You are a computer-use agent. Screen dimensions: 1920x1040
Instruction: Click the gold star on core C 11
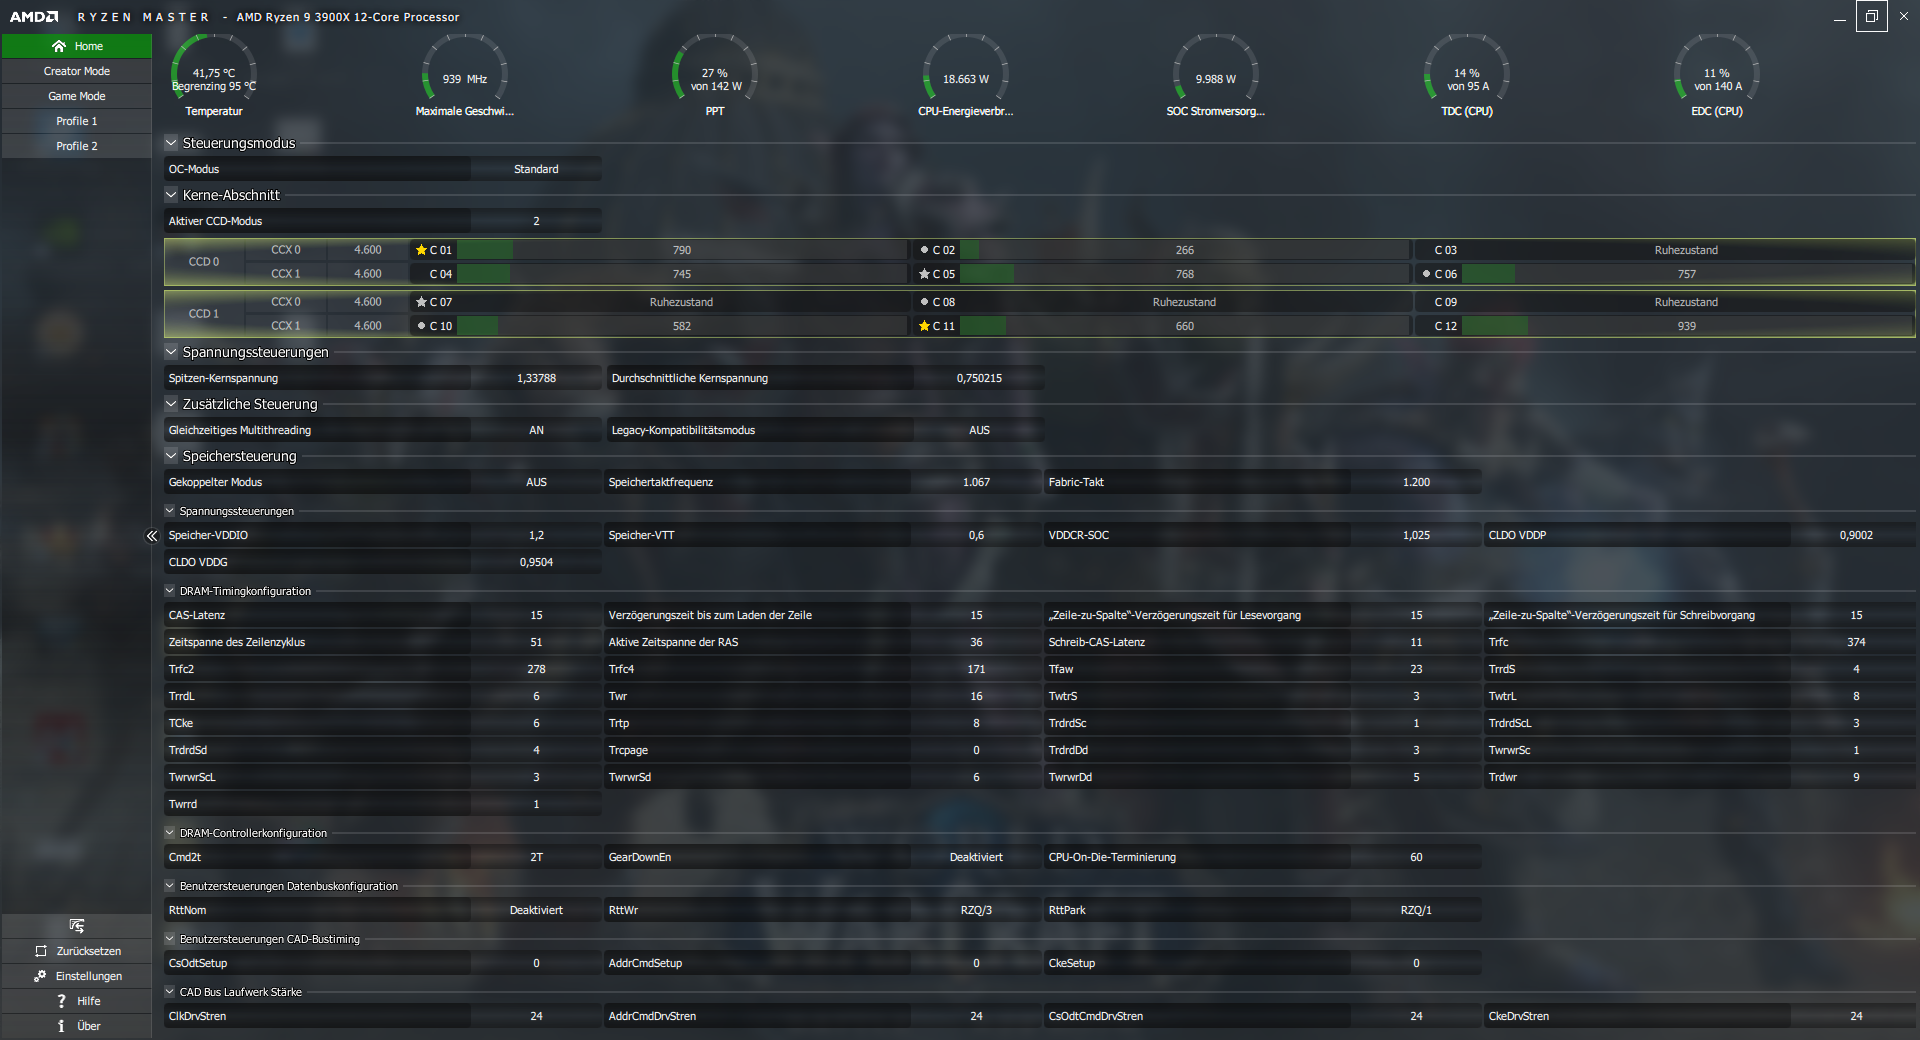pos(924,326)
